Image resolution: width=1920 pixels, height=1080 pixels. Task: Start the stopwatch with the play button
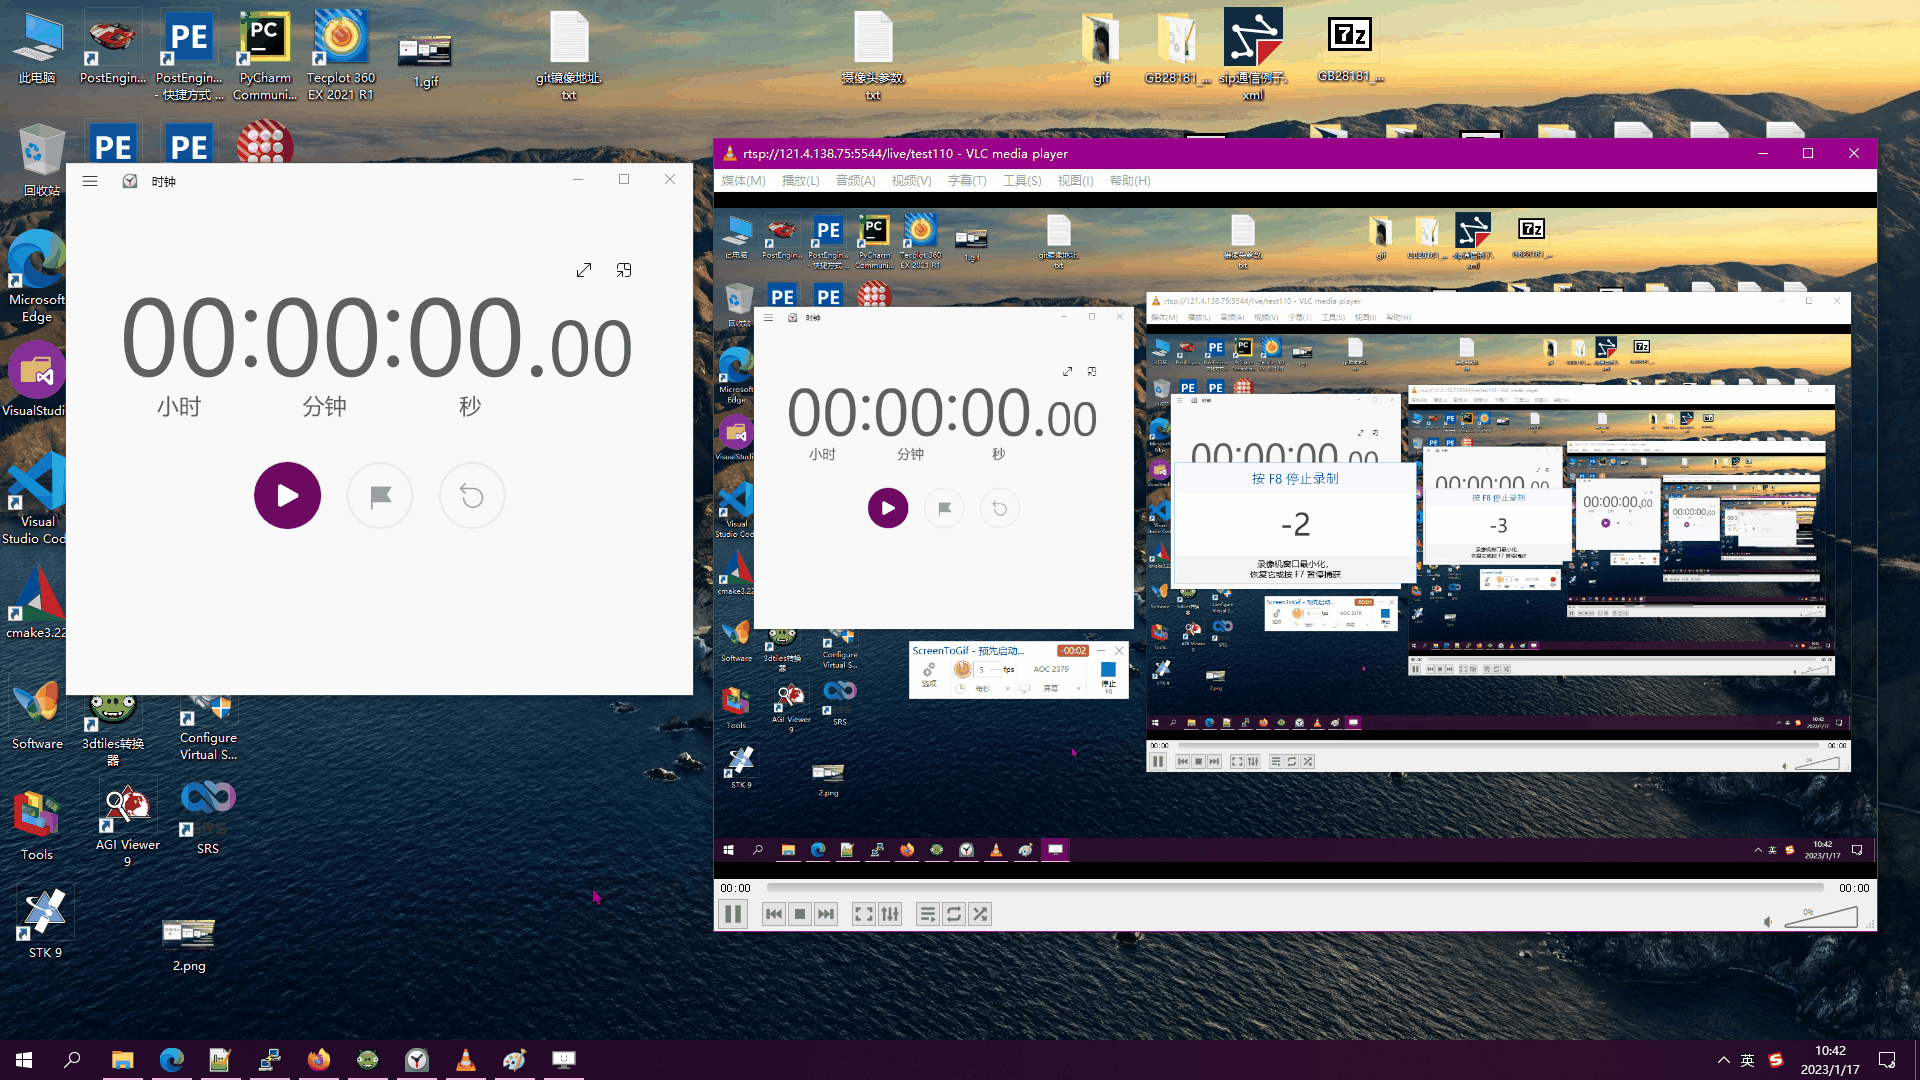[x=287, y=495]
